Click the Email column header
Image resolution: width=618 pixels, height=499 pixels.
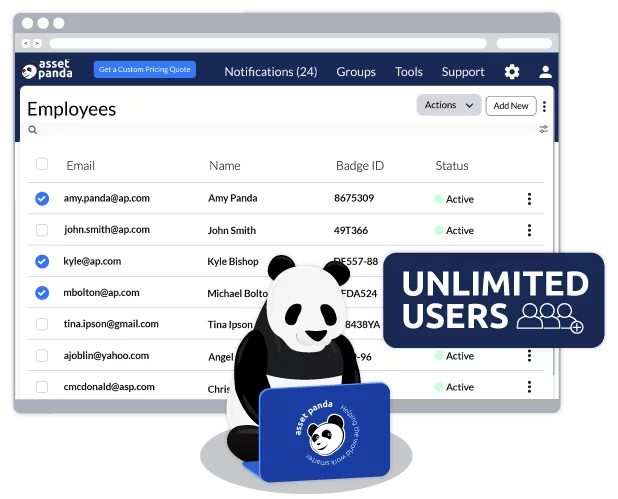tap(80, 166)
